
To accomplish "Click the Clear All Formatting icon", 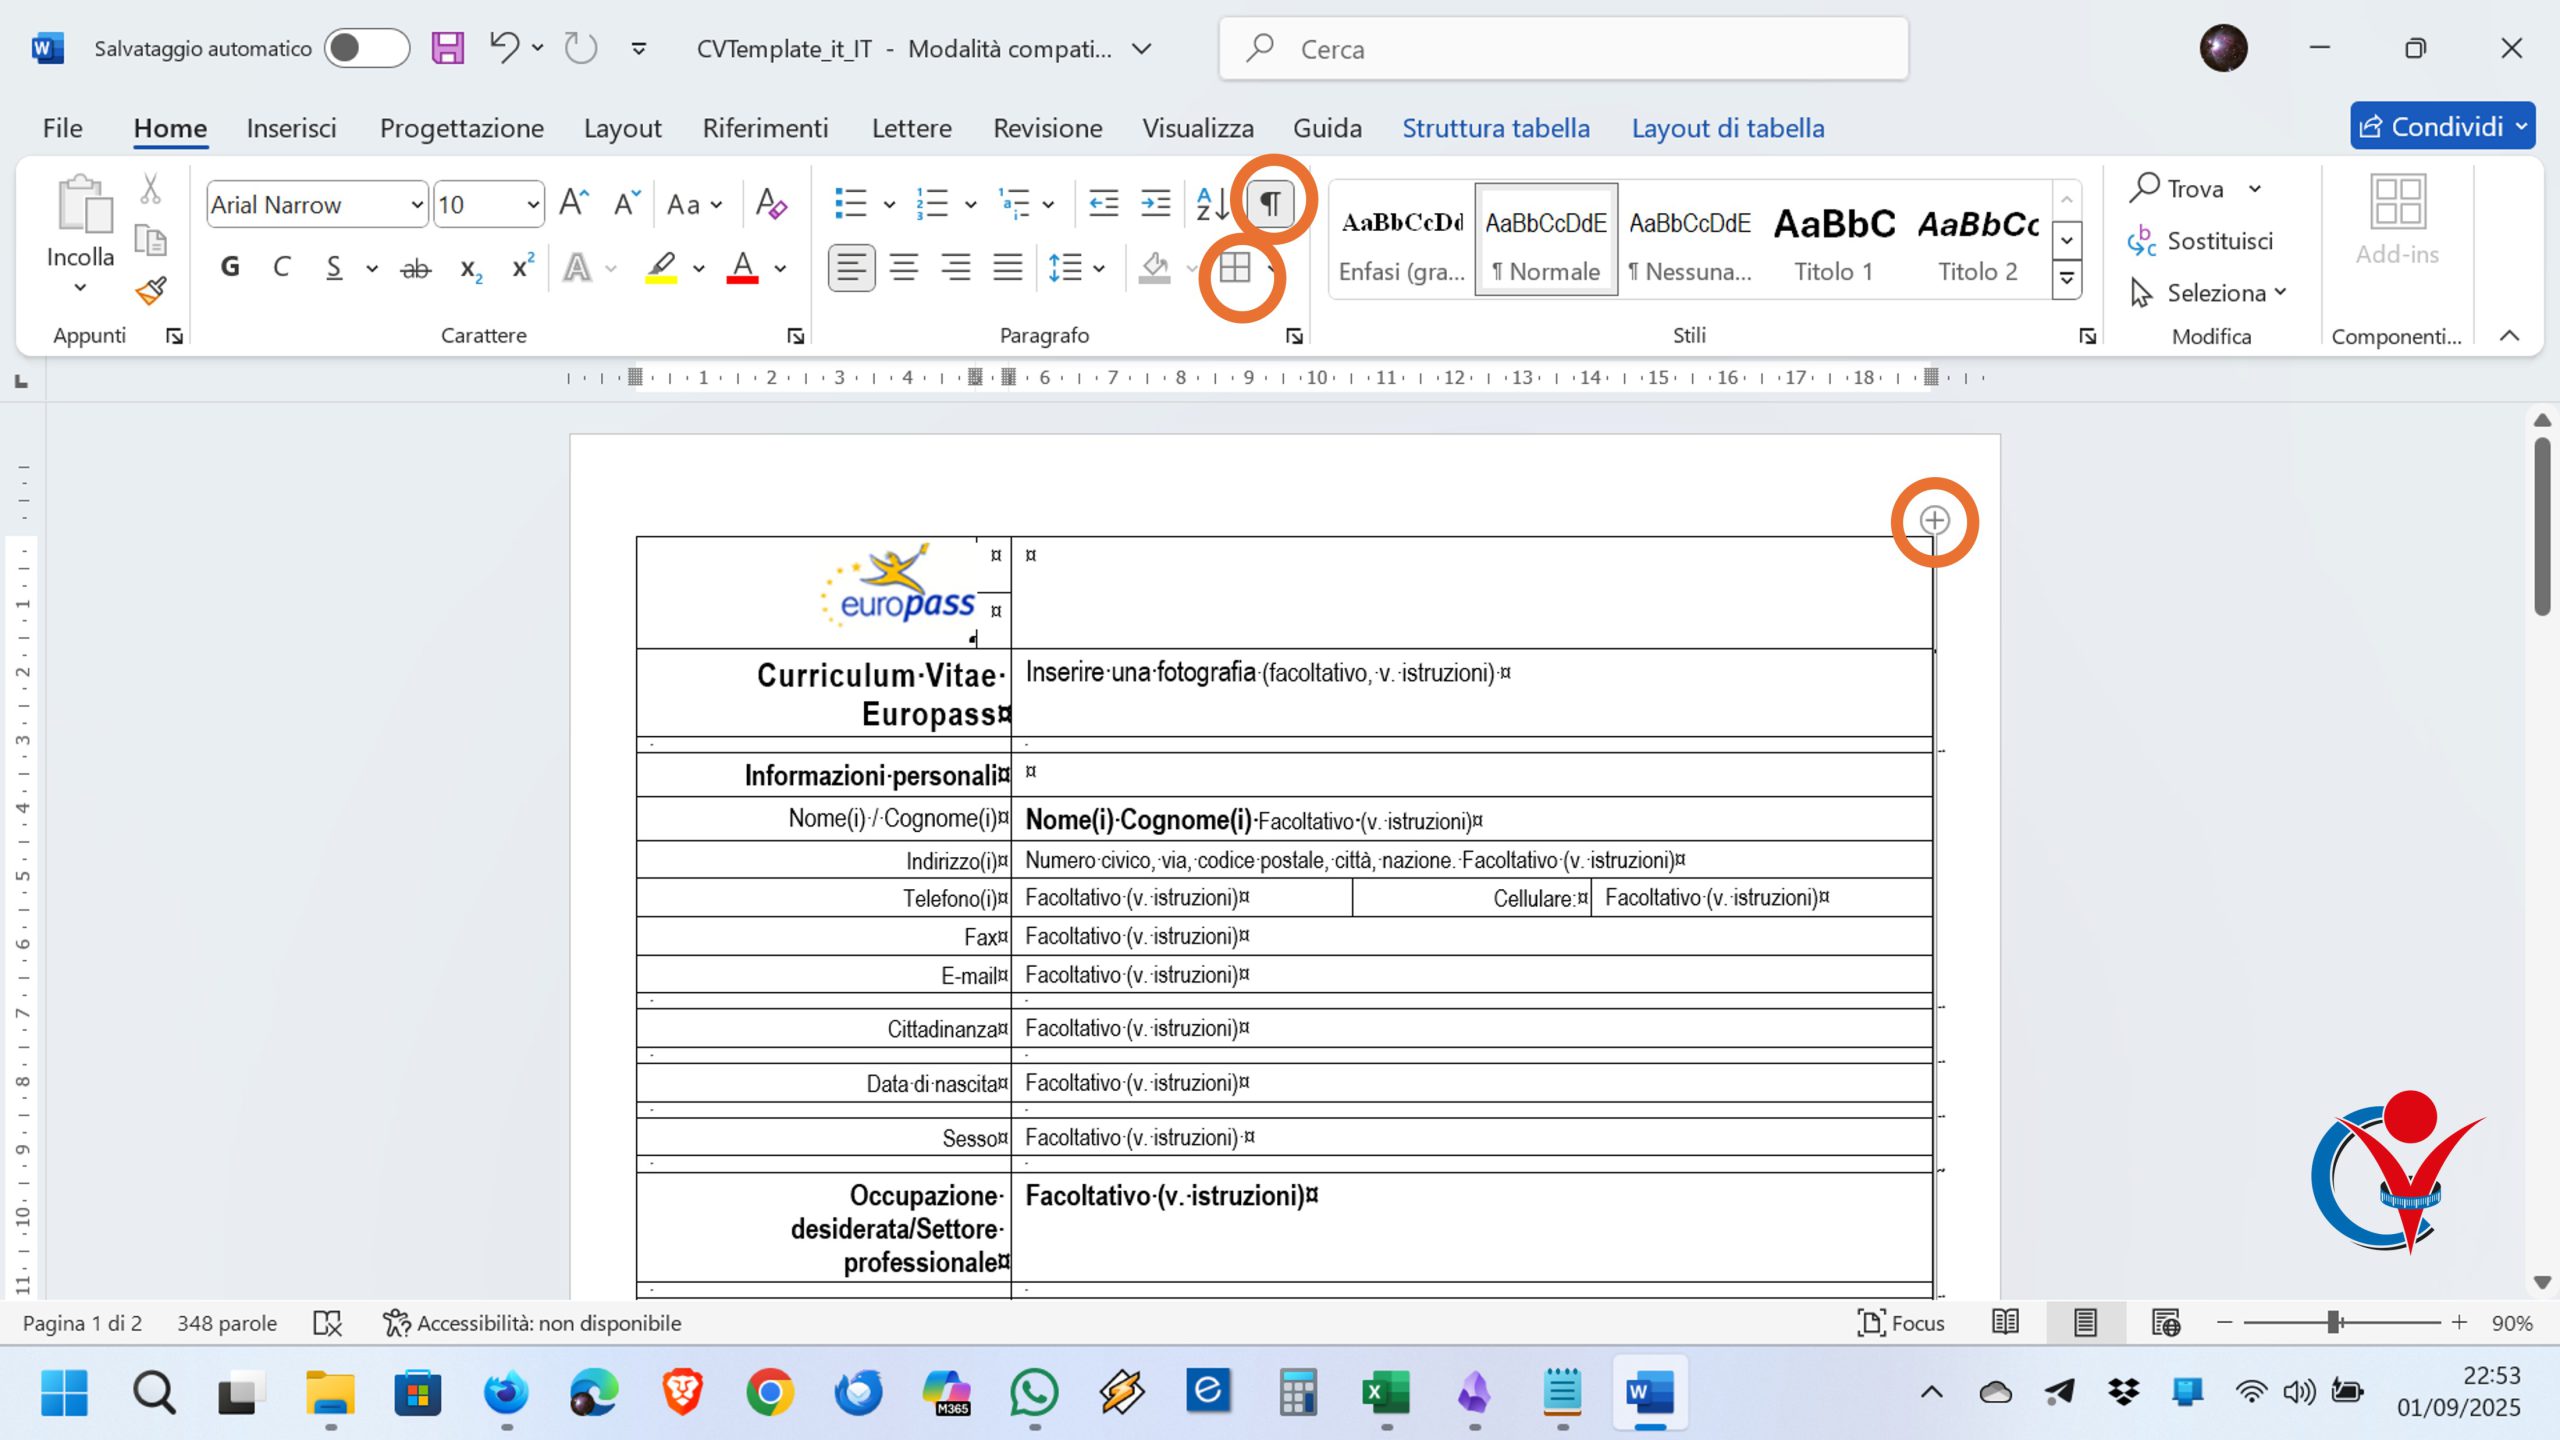I will 770,204.
